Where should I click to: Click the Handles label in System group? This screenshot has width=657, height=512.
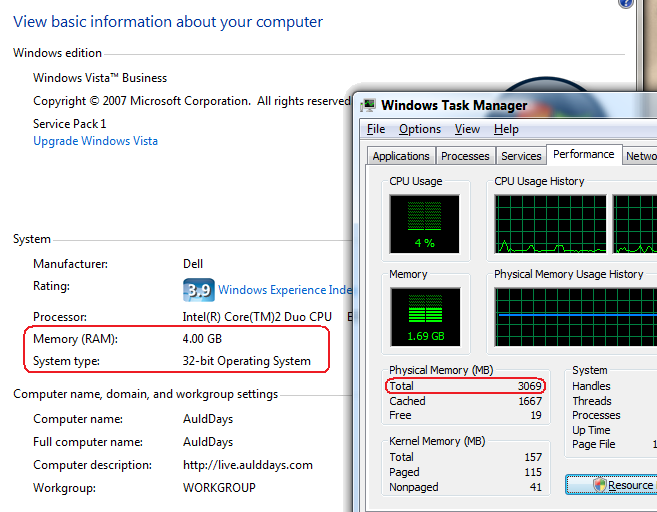coord(591,386)
